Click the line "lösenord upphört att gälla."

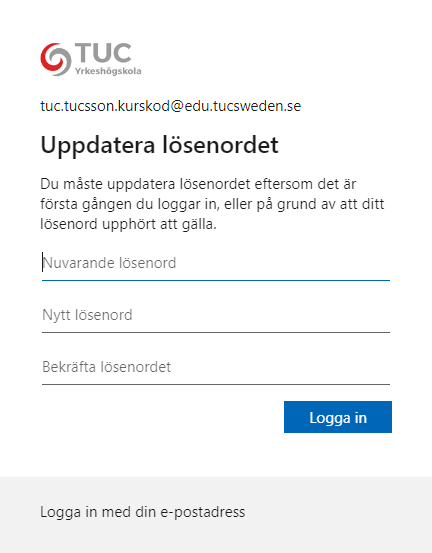pos(128,224)
